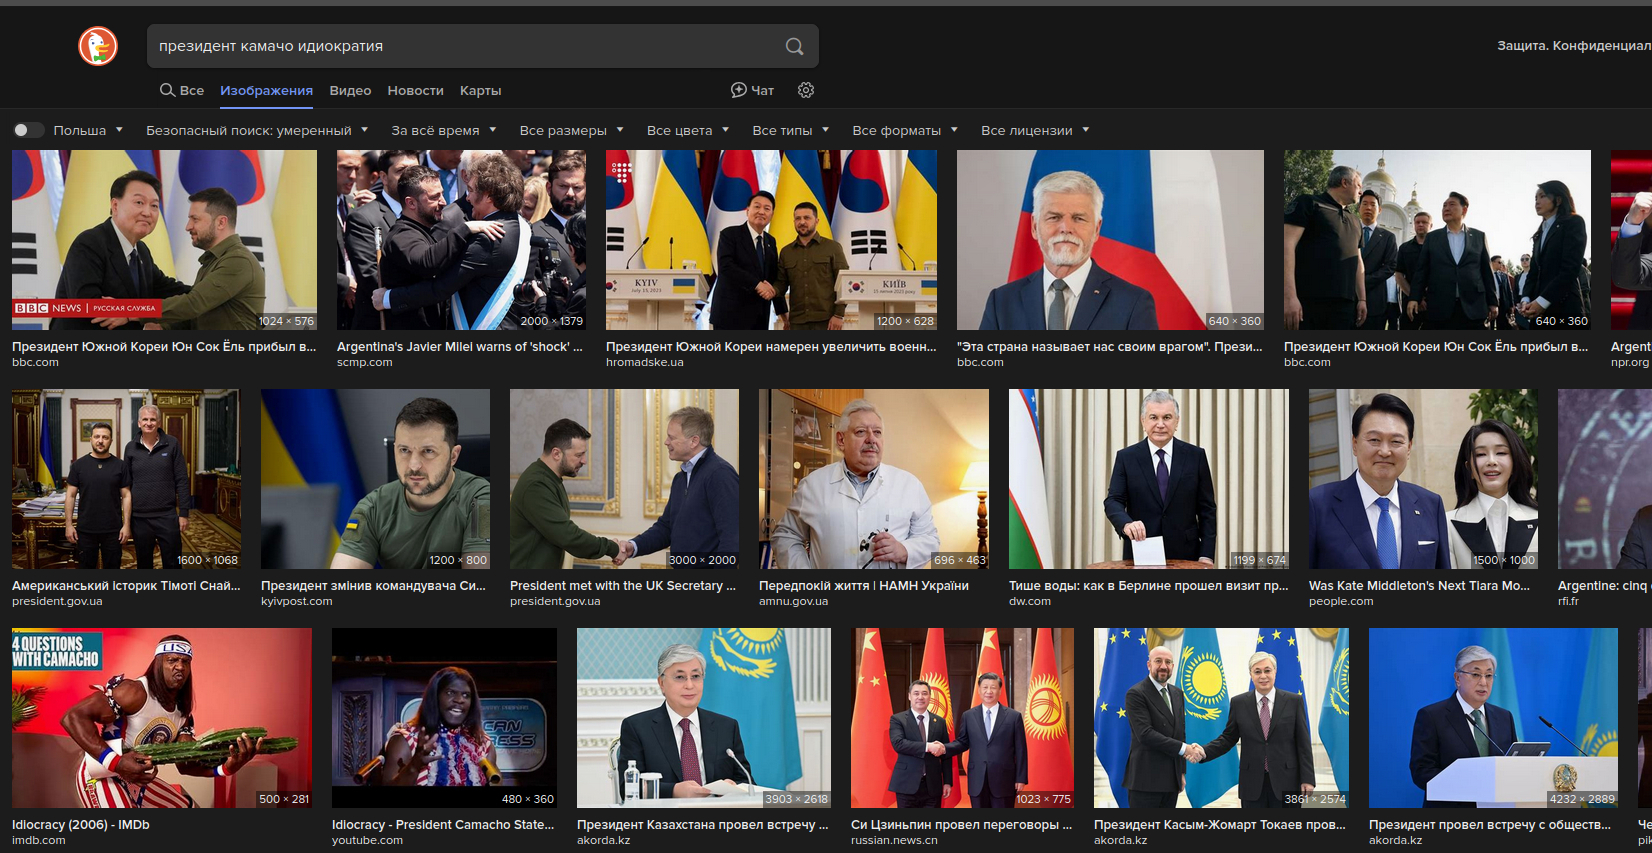Open the Все размеры size filter
Image resolution: width=1652 pixels, height=853 pixels.
(x=571, y=130)
